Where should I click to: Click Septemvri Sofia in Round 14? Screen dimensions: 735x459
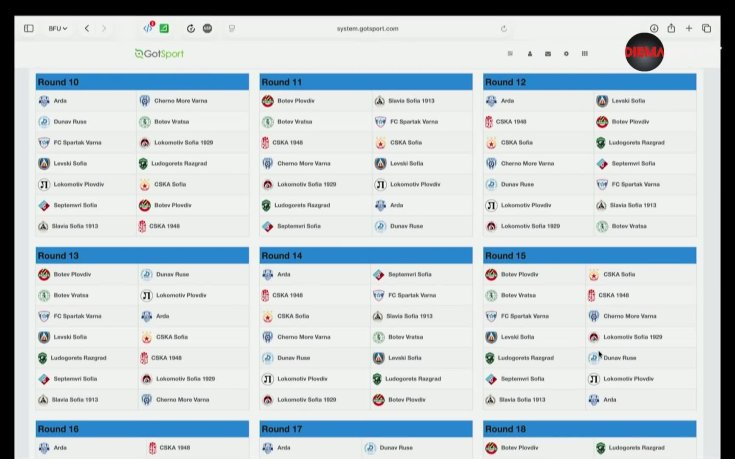[x=410, y=274]
